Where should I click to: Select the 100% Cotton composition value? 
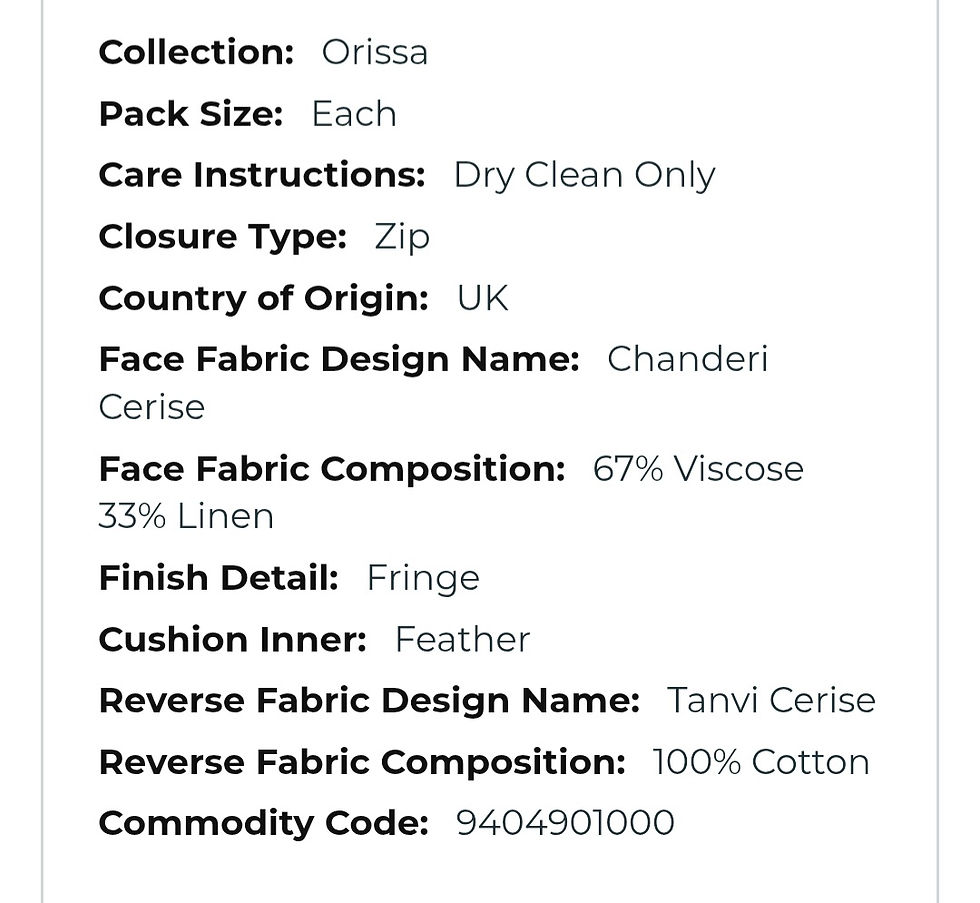[761, 762]
